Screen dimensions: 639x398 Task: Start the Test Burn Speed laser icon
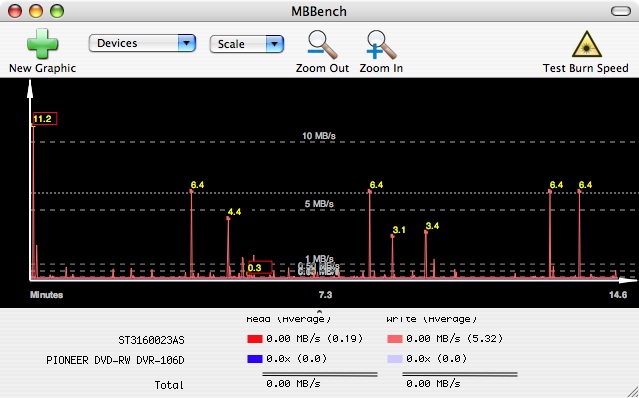(587, 44)
